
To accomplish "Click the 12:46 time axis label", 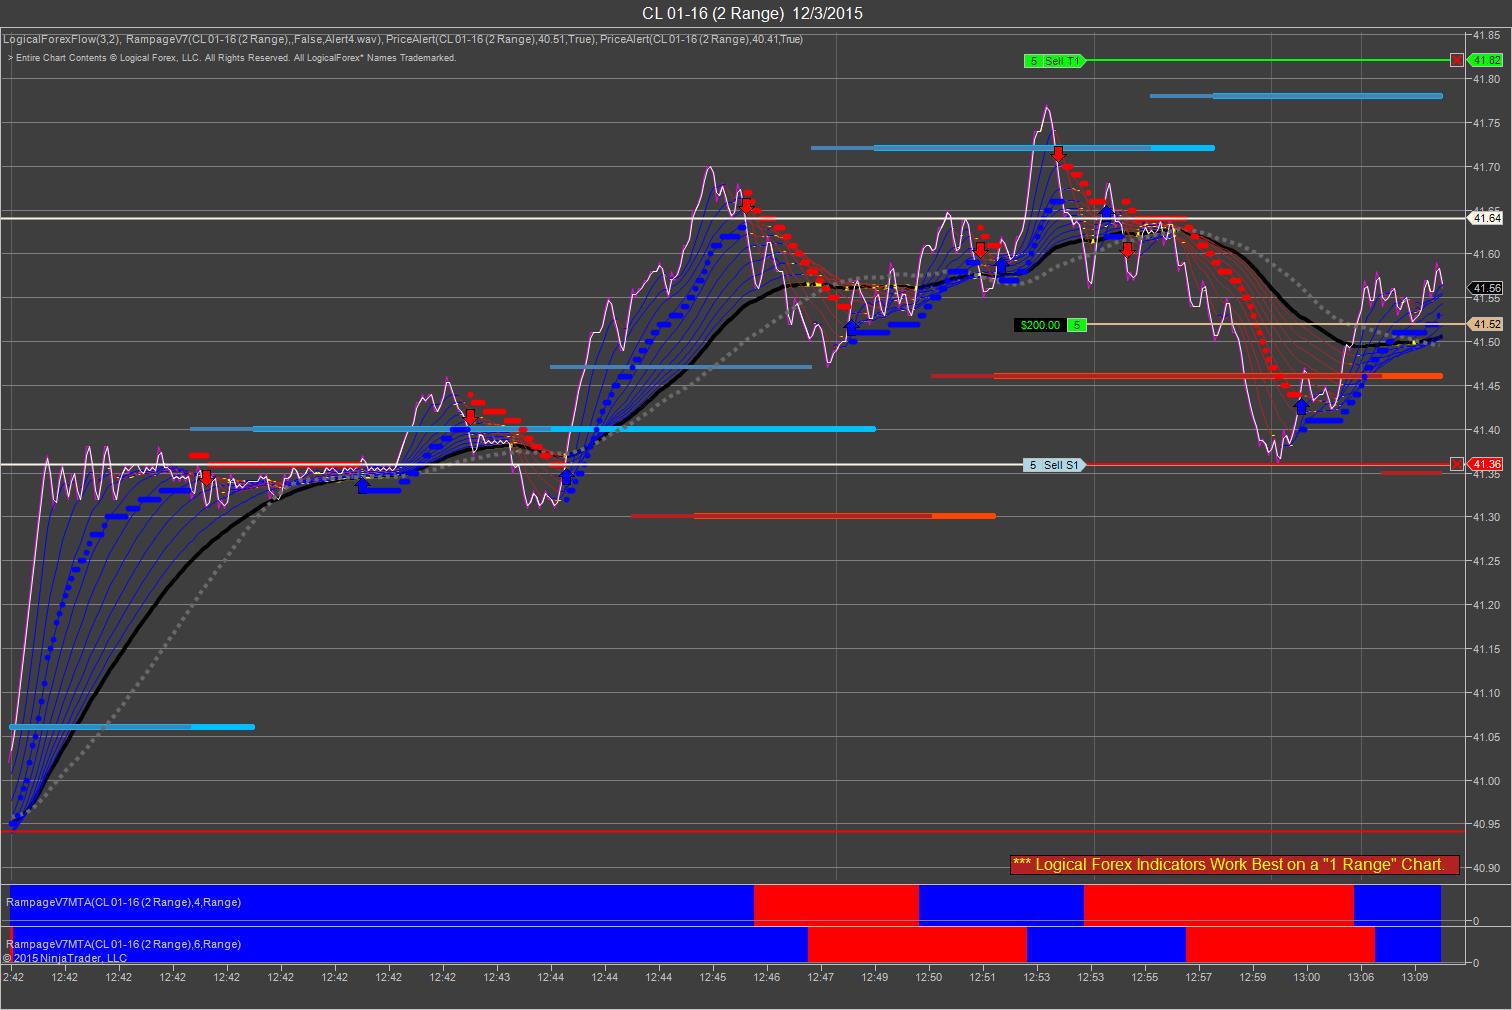I will point(767,977).
